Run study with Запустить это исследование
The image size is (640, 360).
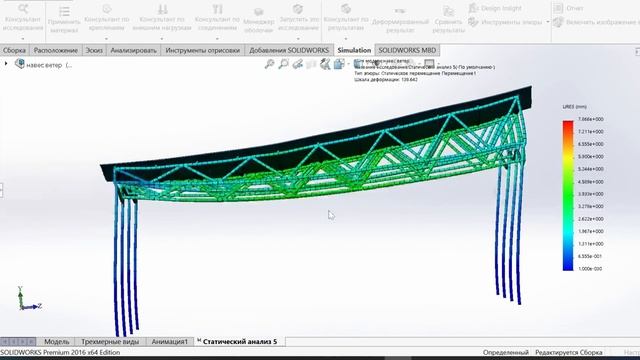298,17
